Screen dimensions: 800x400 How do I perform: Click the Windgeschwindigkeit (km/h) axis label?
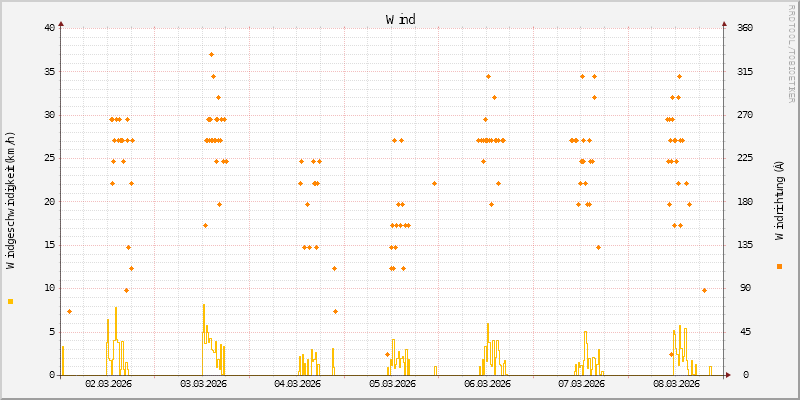coord(11,200)
